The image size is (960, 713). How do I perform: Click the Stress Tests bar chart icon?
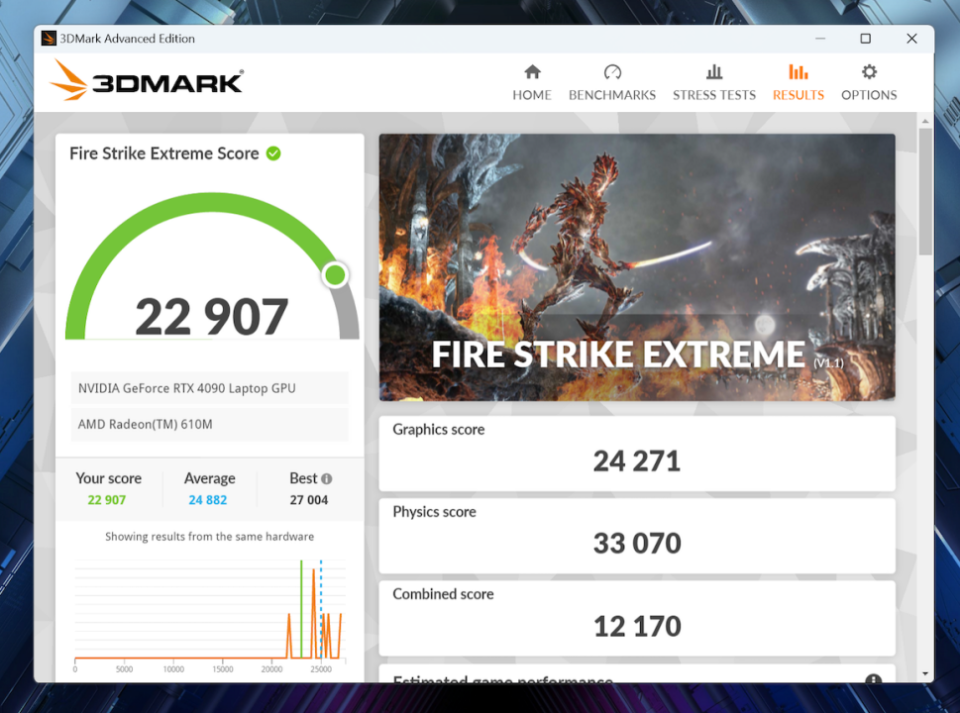[x=714, y=72]
